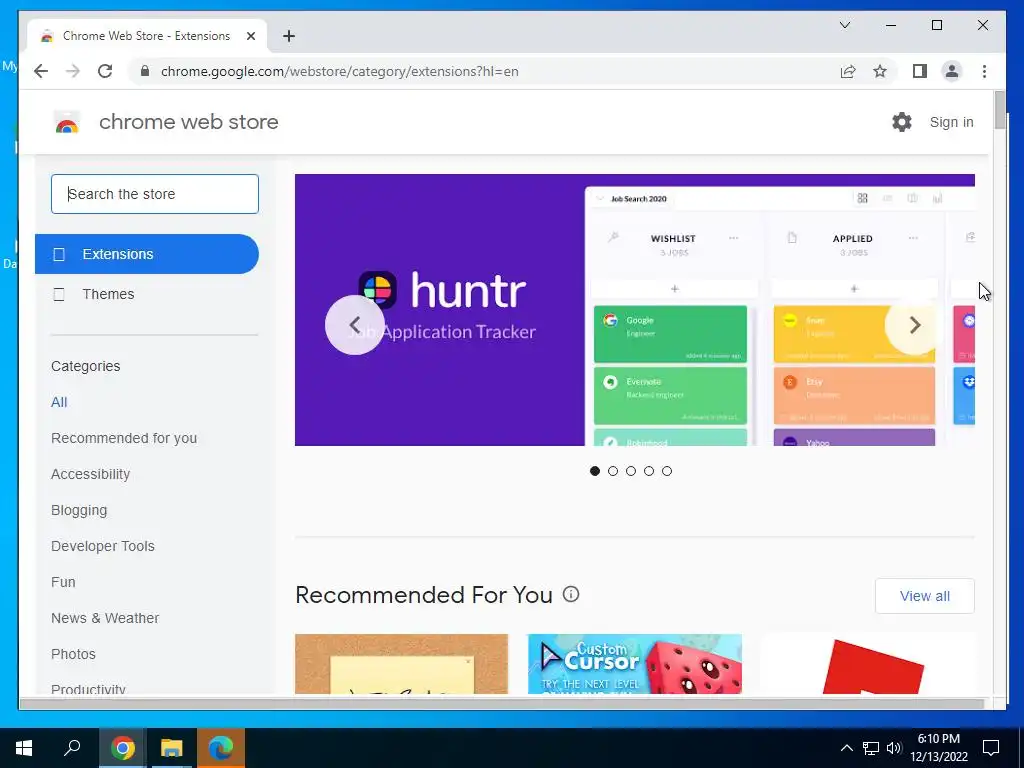1024x768 pixels.
Task: Select the fourth carousel dot
Action: [x=648, y=471]
